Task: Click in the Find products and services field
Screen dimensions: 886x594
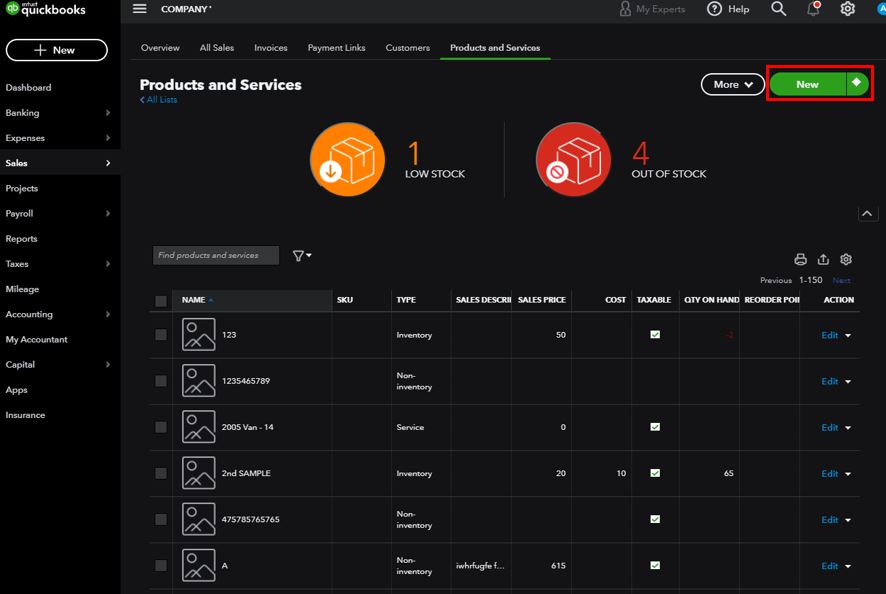Action: coord(215,256)
